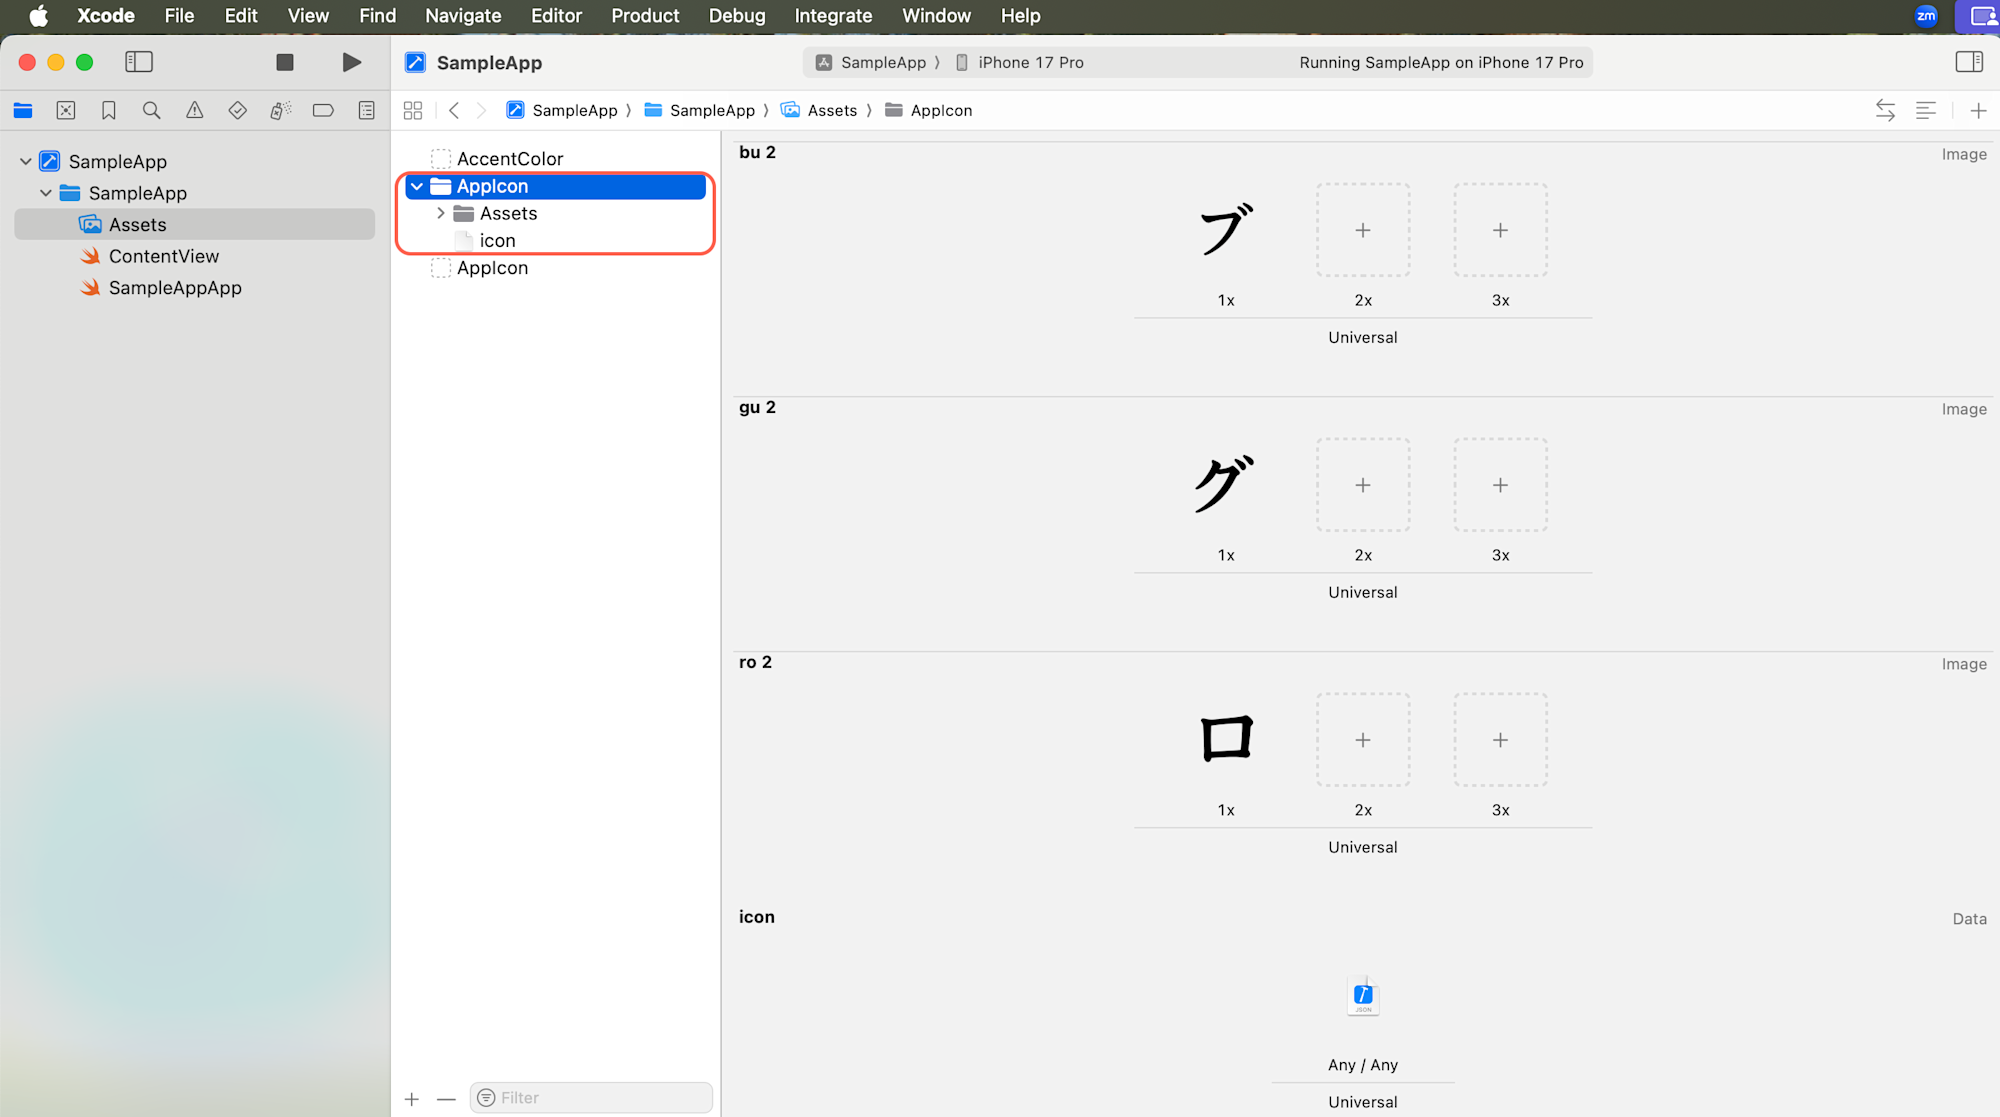2000x1117 pixels.
Task: Open the Editor menu
Action: pos(556,16)
